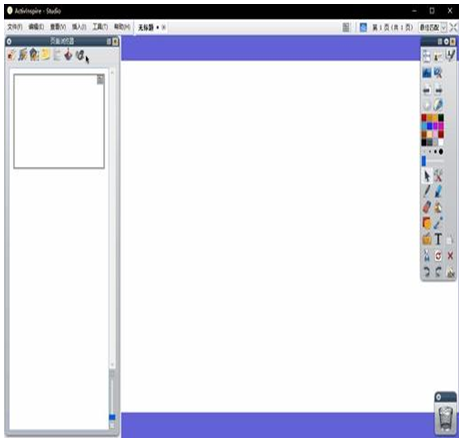Select the Shape tool

[427, 223]
